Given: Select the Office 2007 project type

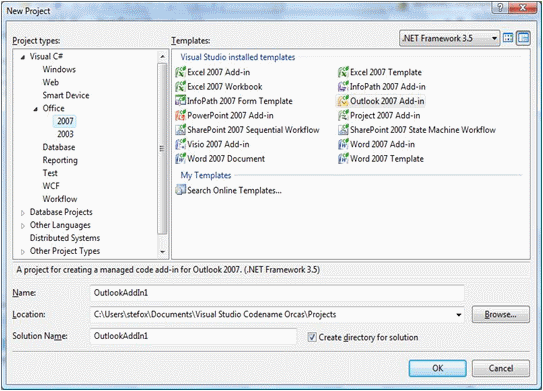Looking at the screenshot, I should point(65,121).
